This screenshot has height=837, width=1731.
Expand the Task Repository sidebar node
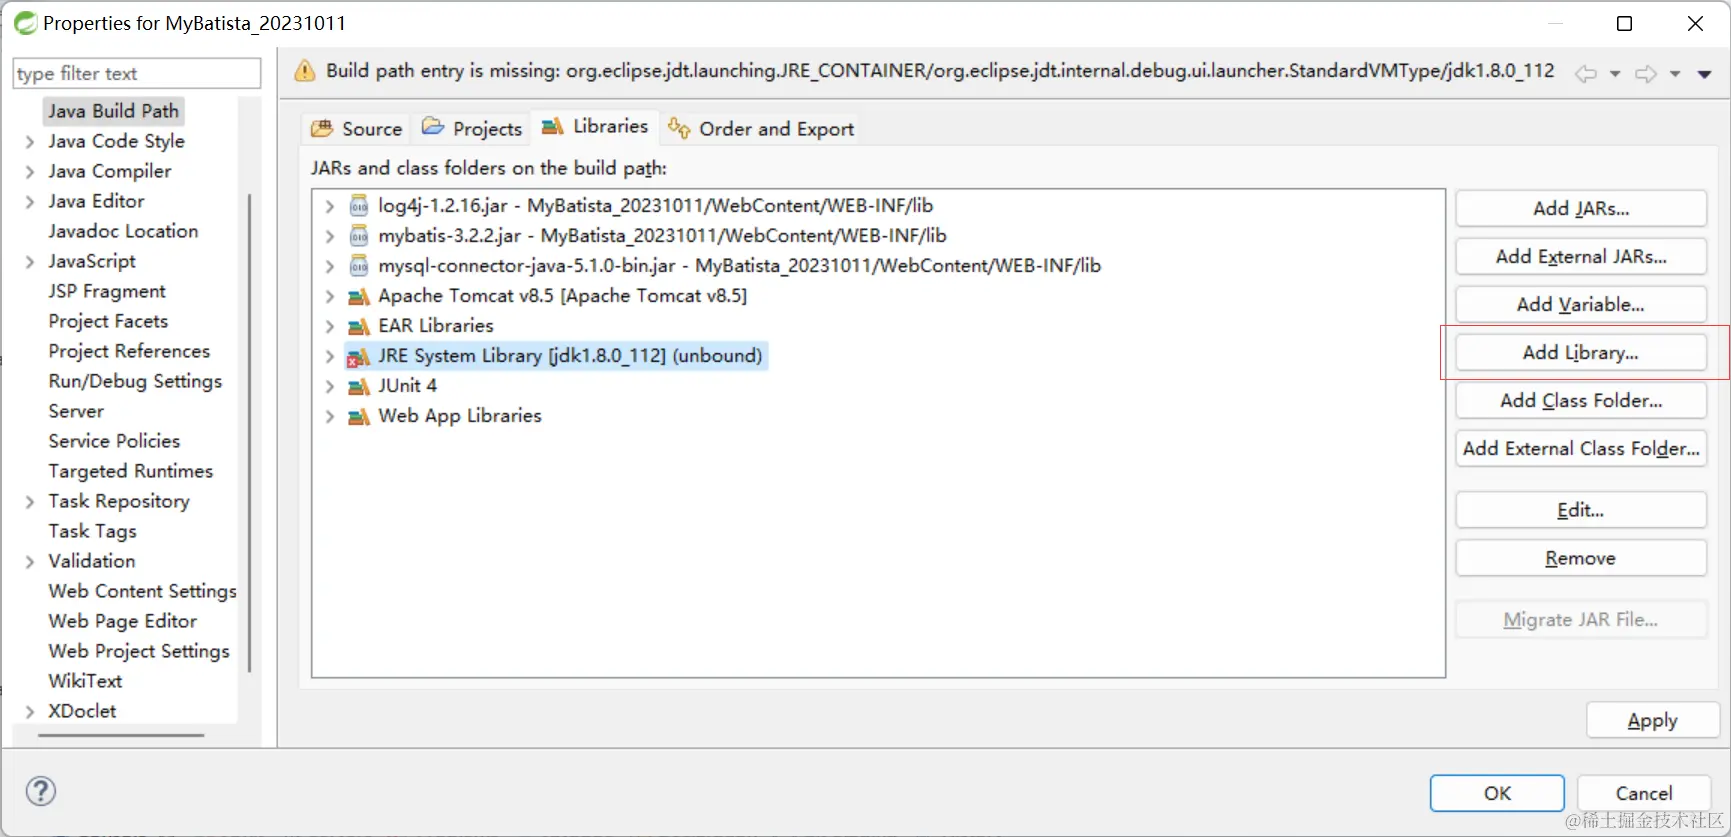point(29,502)
